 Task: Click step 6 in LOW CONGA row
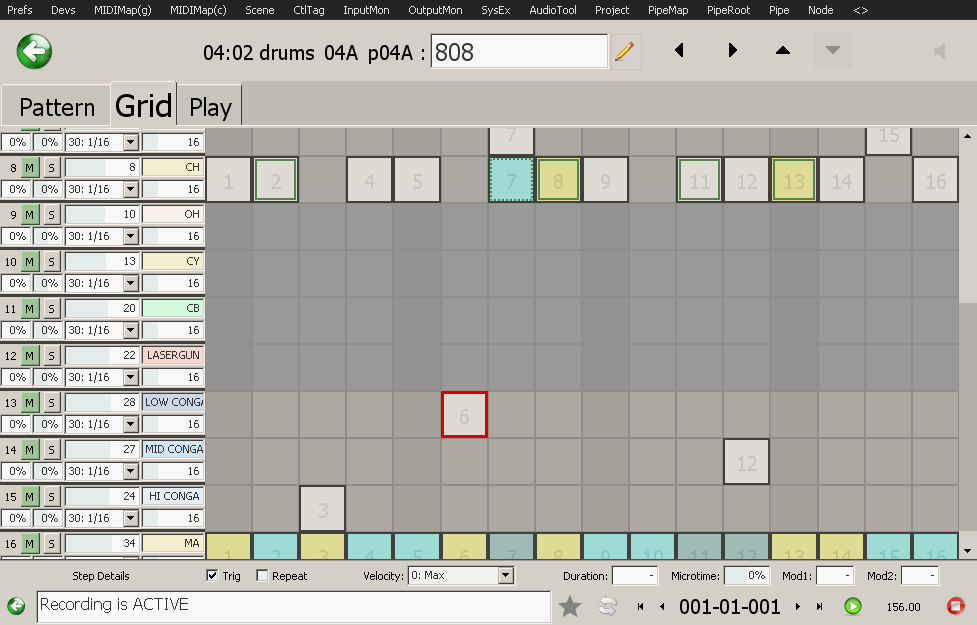coord(464,415)
